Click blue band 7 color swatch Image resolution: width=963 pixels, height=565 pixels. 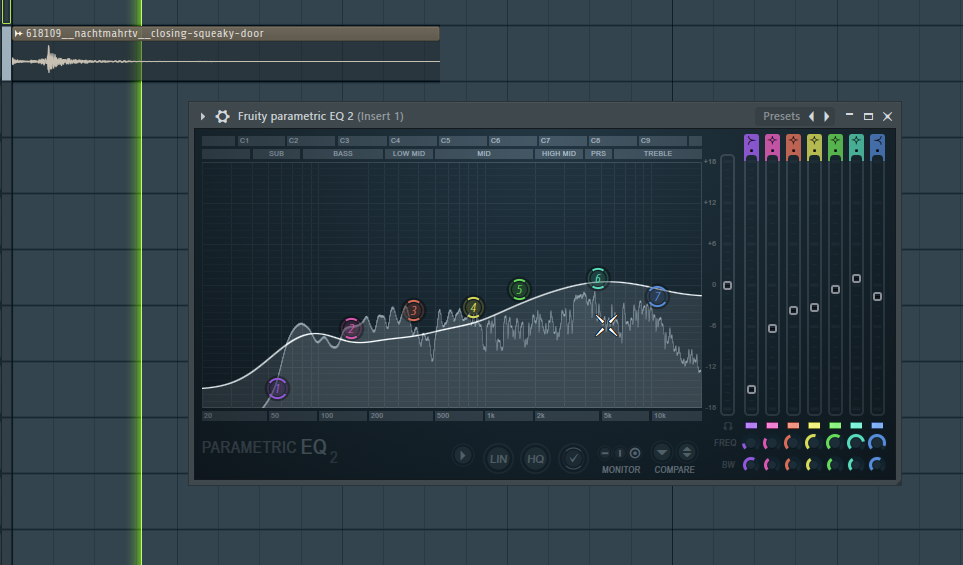pos(877,426)
